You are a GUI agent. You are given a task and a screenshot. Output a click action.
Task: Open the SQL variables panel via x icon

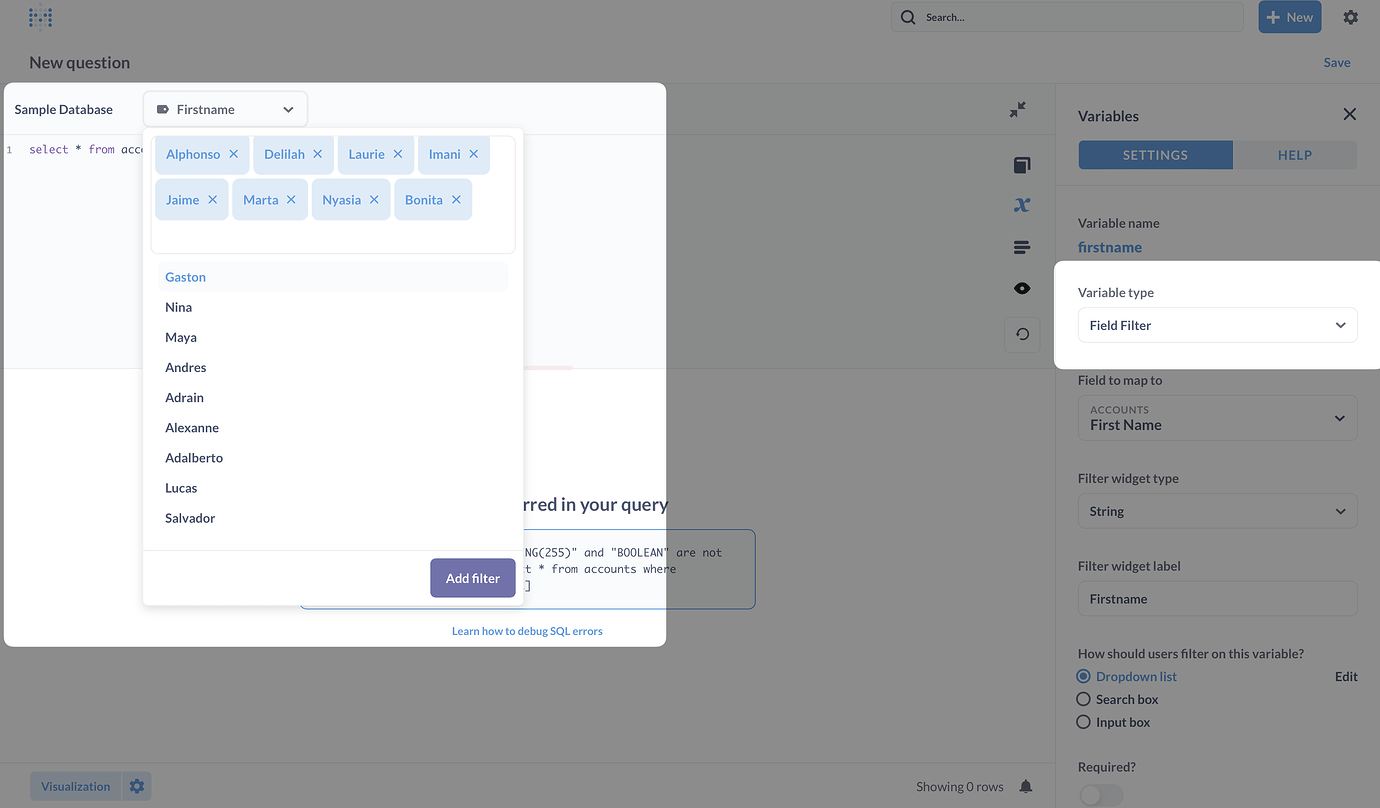[x=1021, y=205]
